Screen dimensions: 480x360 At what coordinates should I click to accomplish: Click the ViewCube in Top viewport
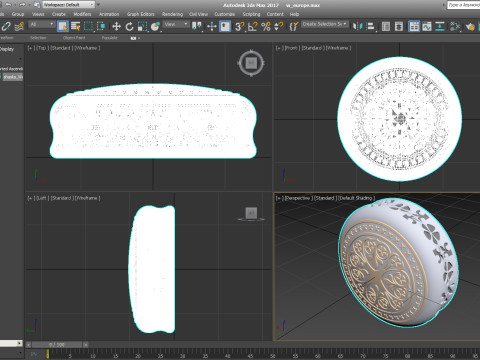coord(251,63)
